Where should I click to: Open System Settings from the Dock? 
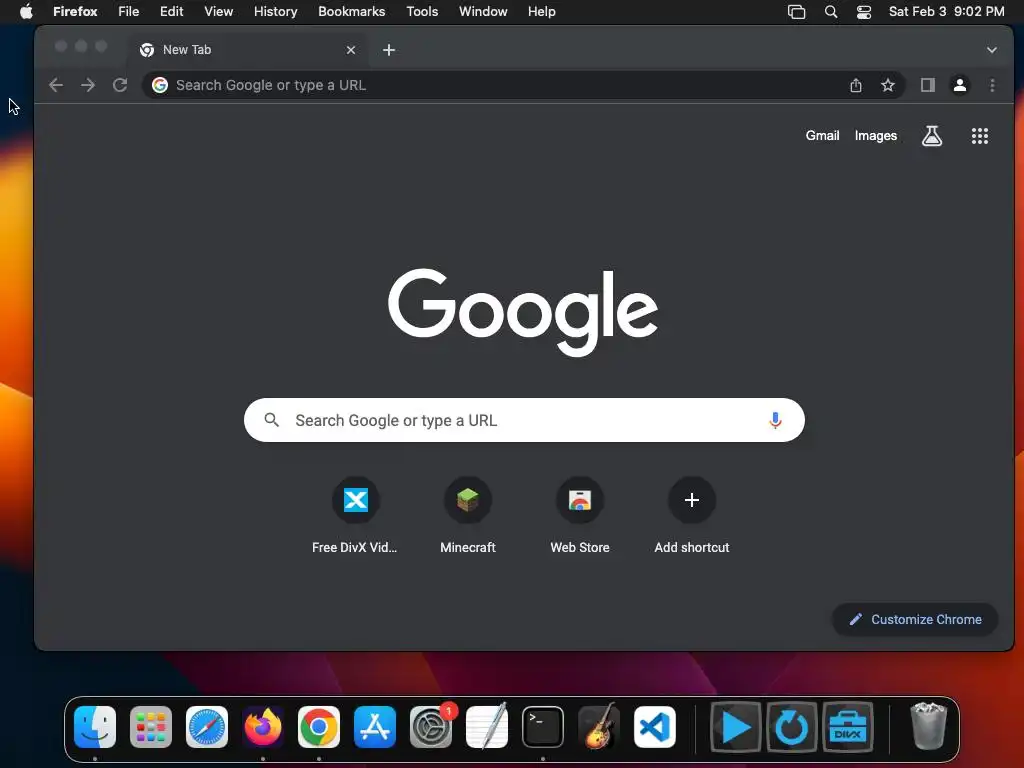[431, 727]
